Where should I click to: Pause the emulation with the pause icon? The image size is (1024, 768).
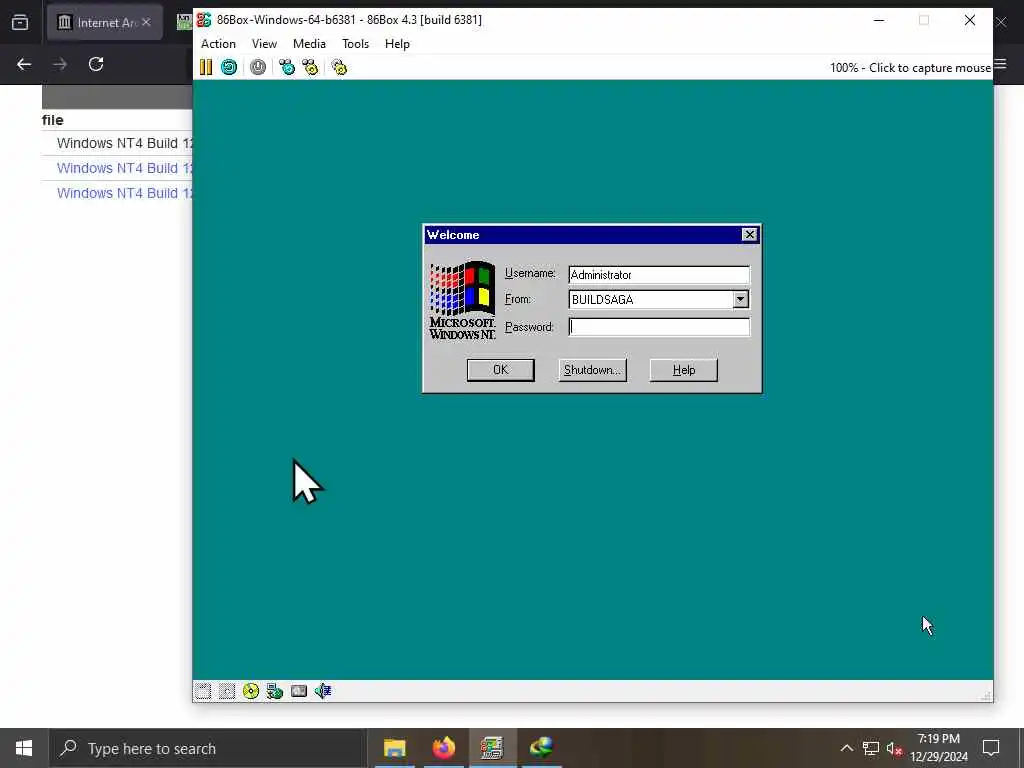click(x=206, y=67)
